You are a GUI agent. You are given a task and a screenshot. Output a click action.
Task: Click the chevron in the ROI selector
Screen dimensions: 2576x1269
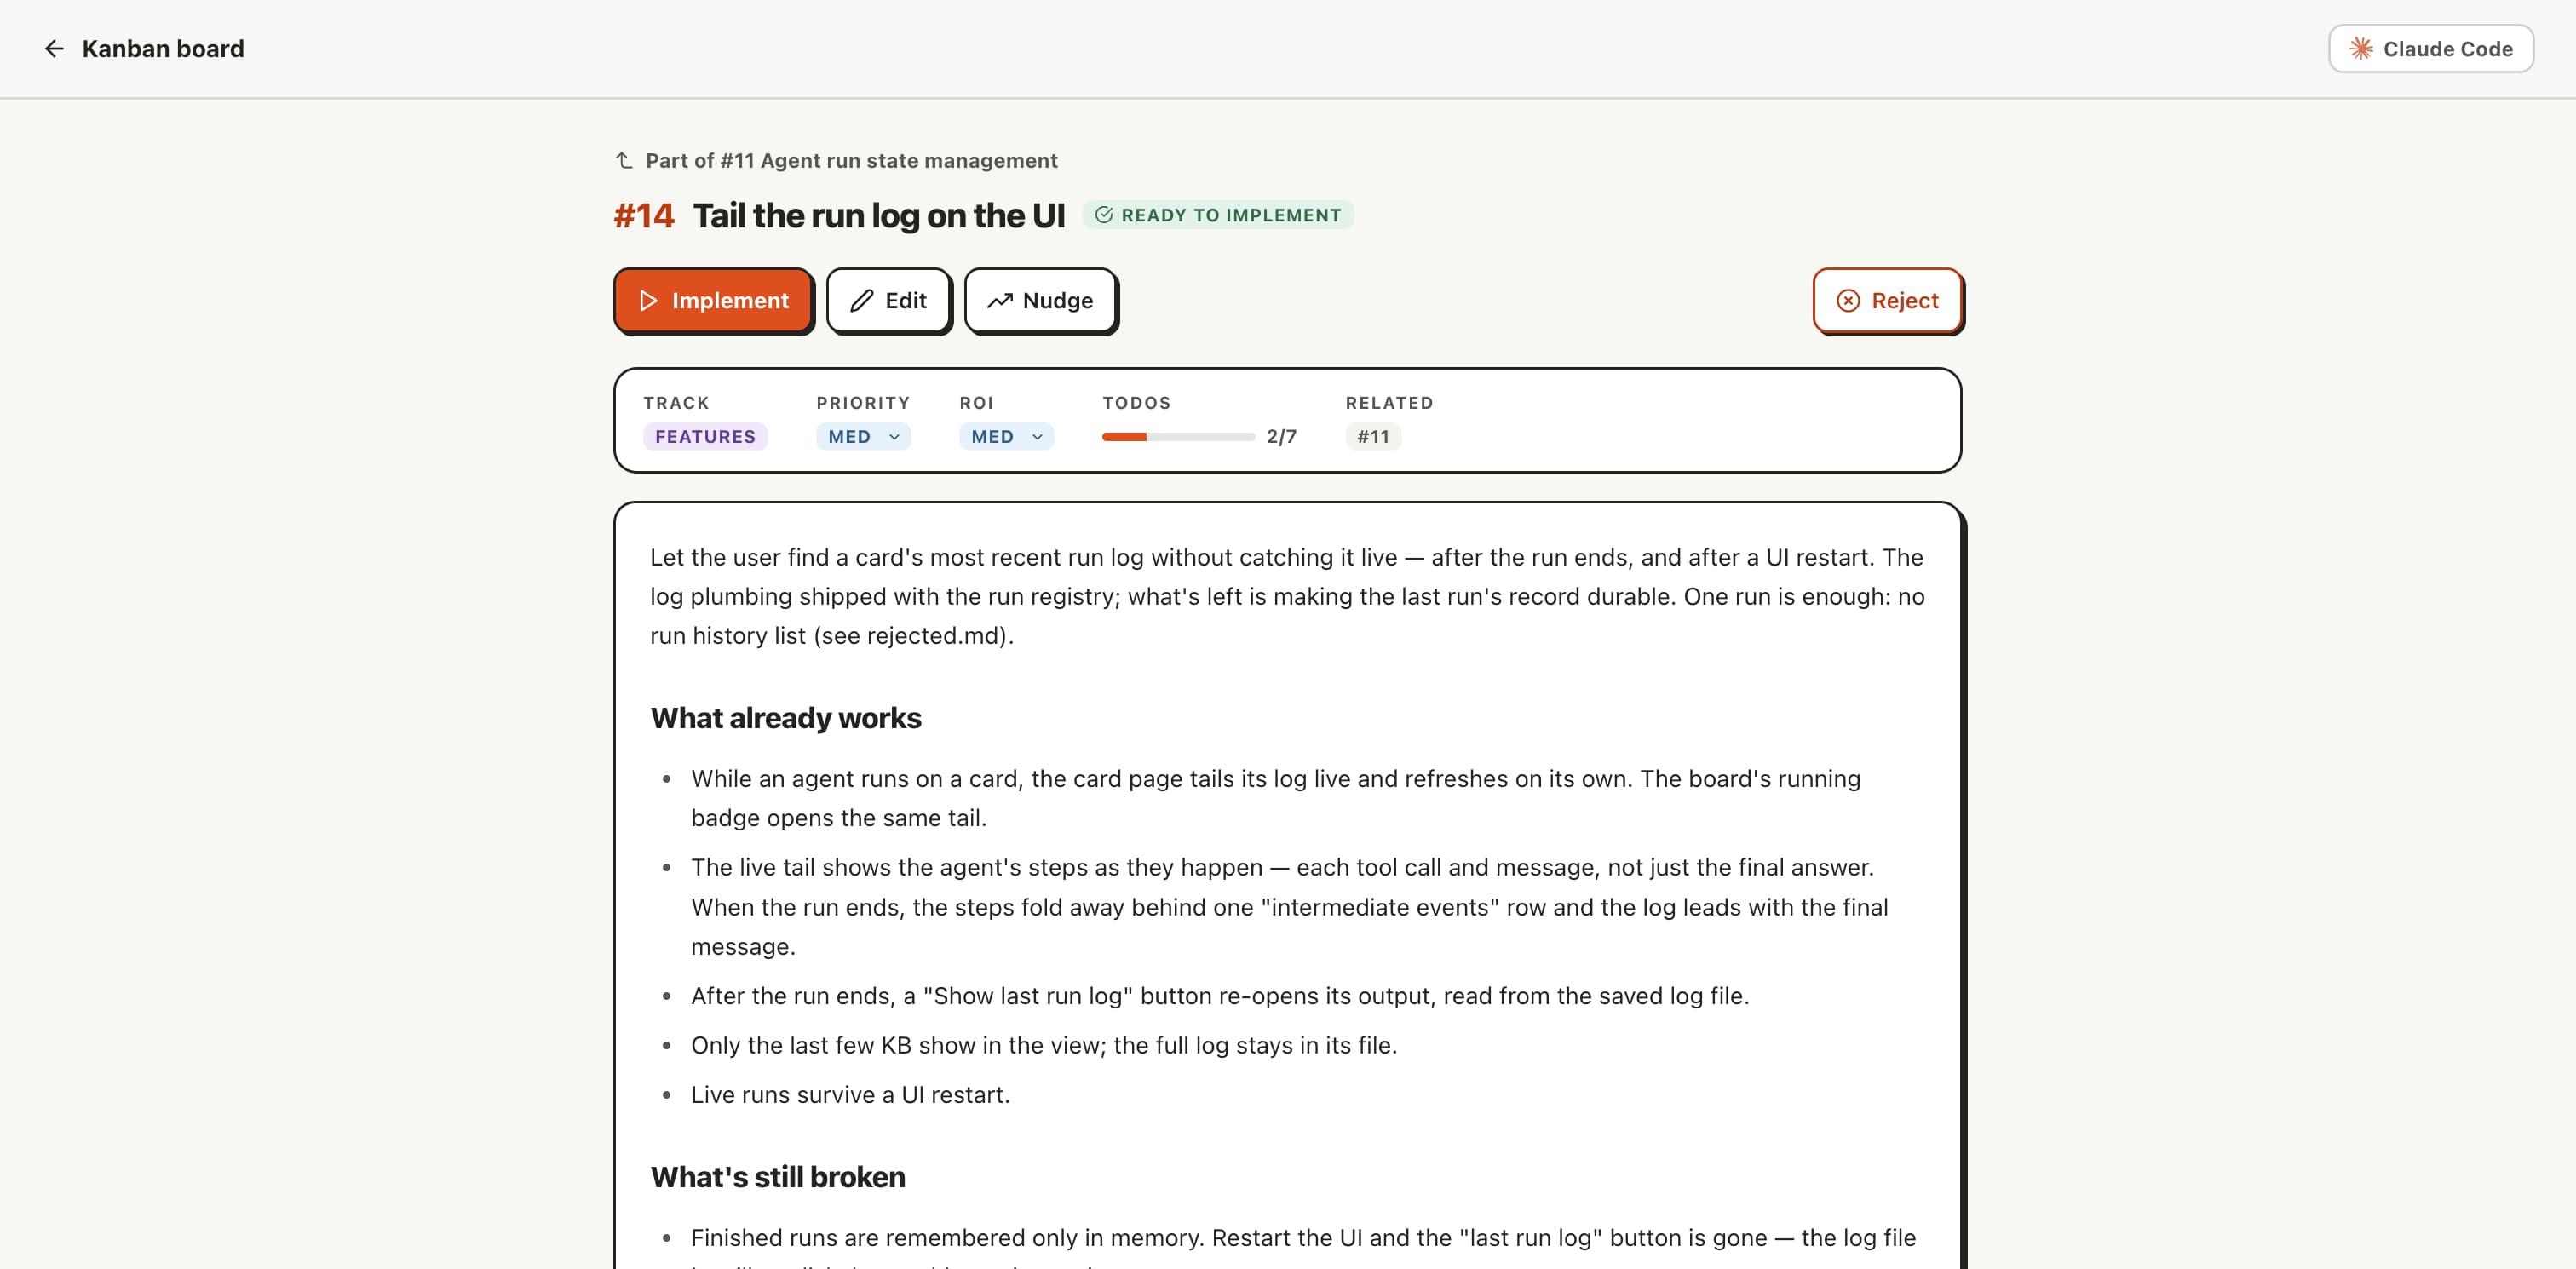click(1037, 437)
